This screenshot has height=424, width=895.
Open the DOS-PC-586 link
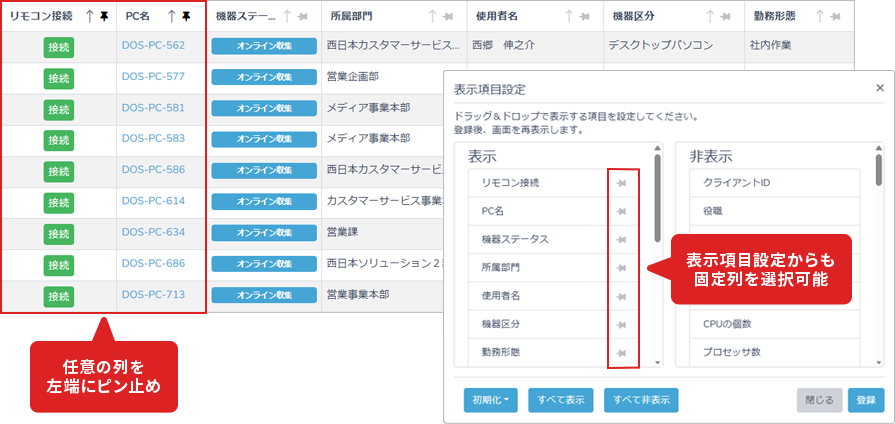[x=153, y=169]
